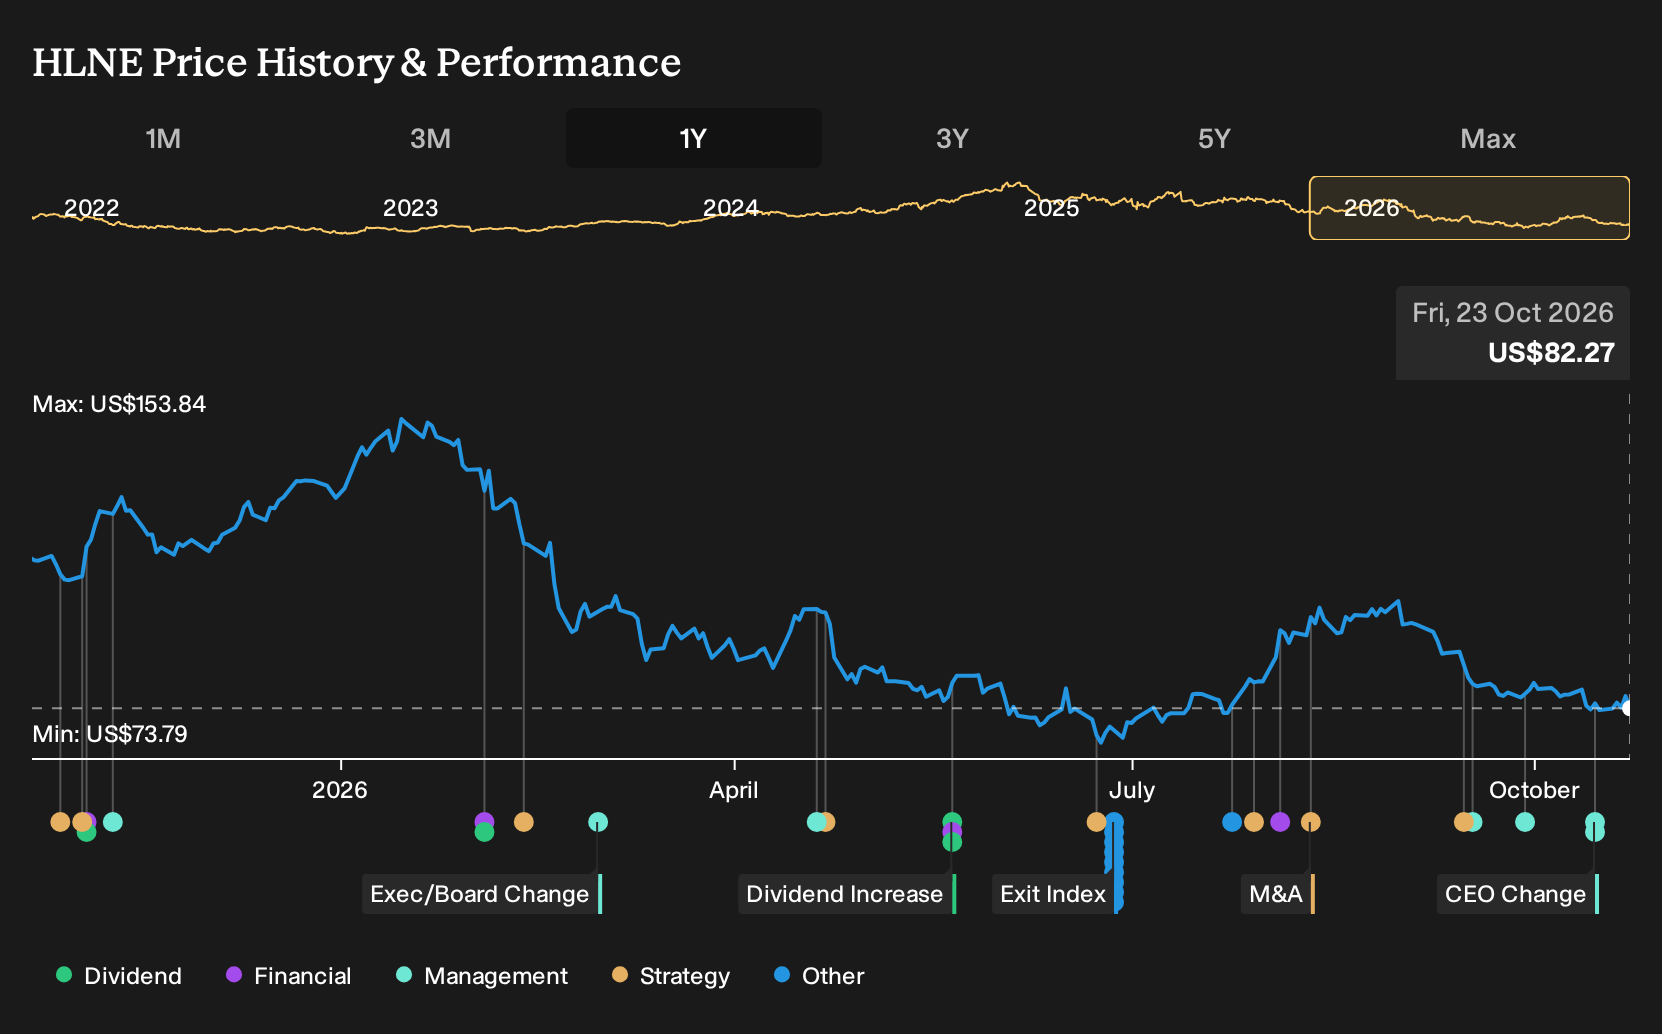
Task: Click the US$82.27 price readout
Action: (x=1551, y=353)
